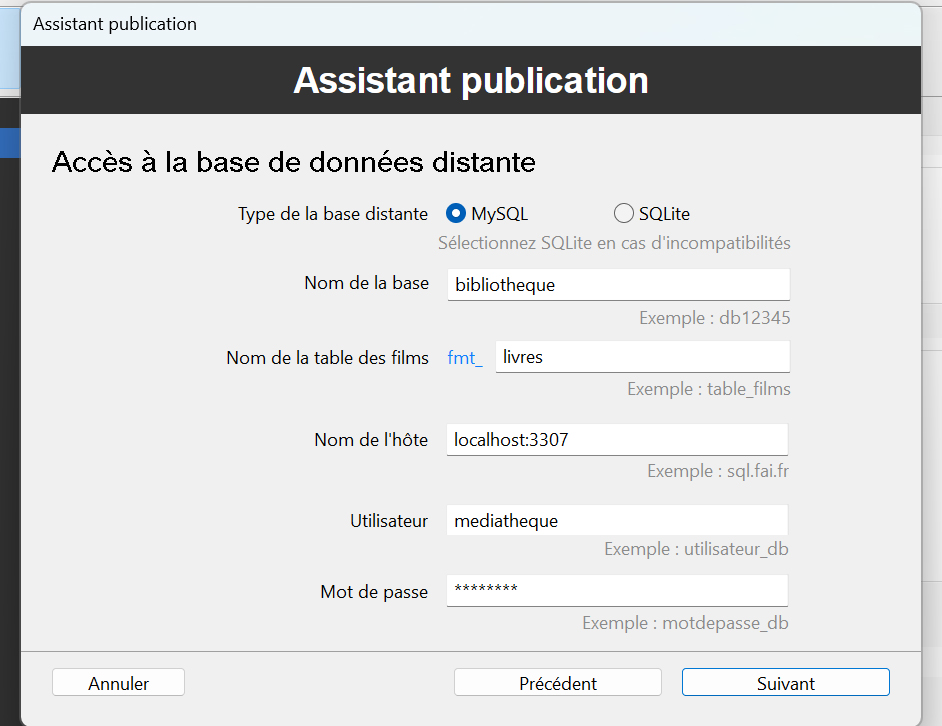Click the blue fmt_ table prefix text
The width and height of the screenshot is (942, 726).
click(x=465, y=358)
